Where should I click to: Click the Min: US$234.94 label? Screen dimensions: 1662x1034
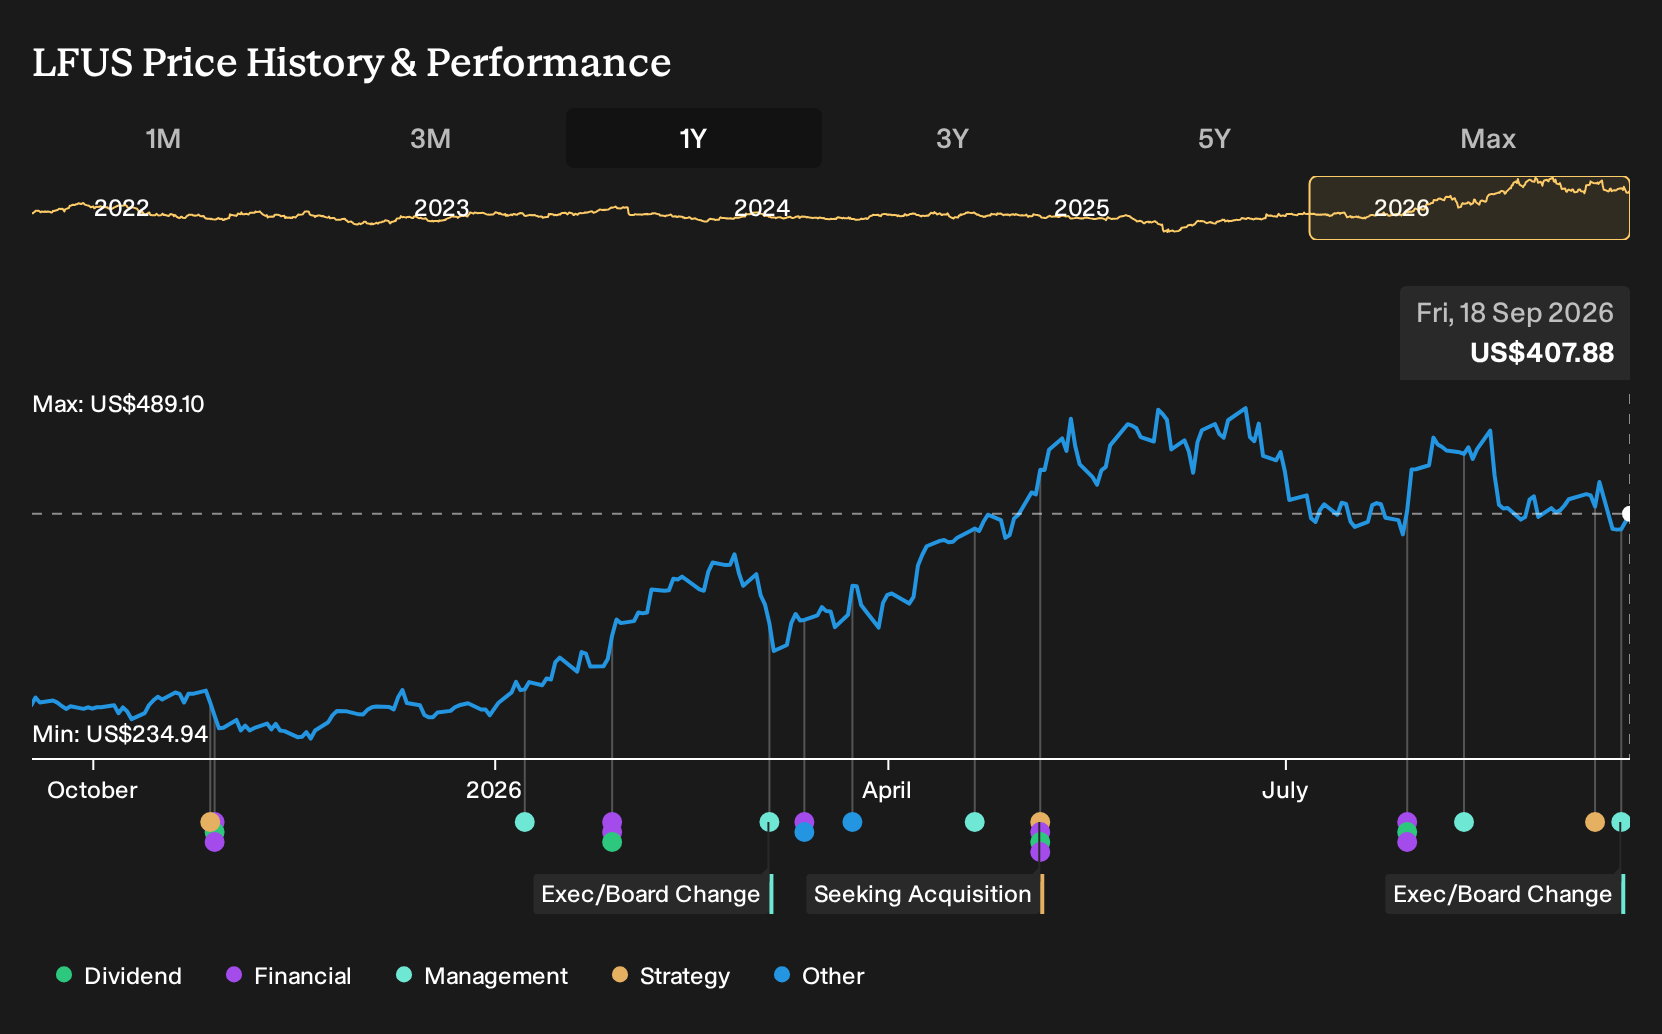coord(120,734)
